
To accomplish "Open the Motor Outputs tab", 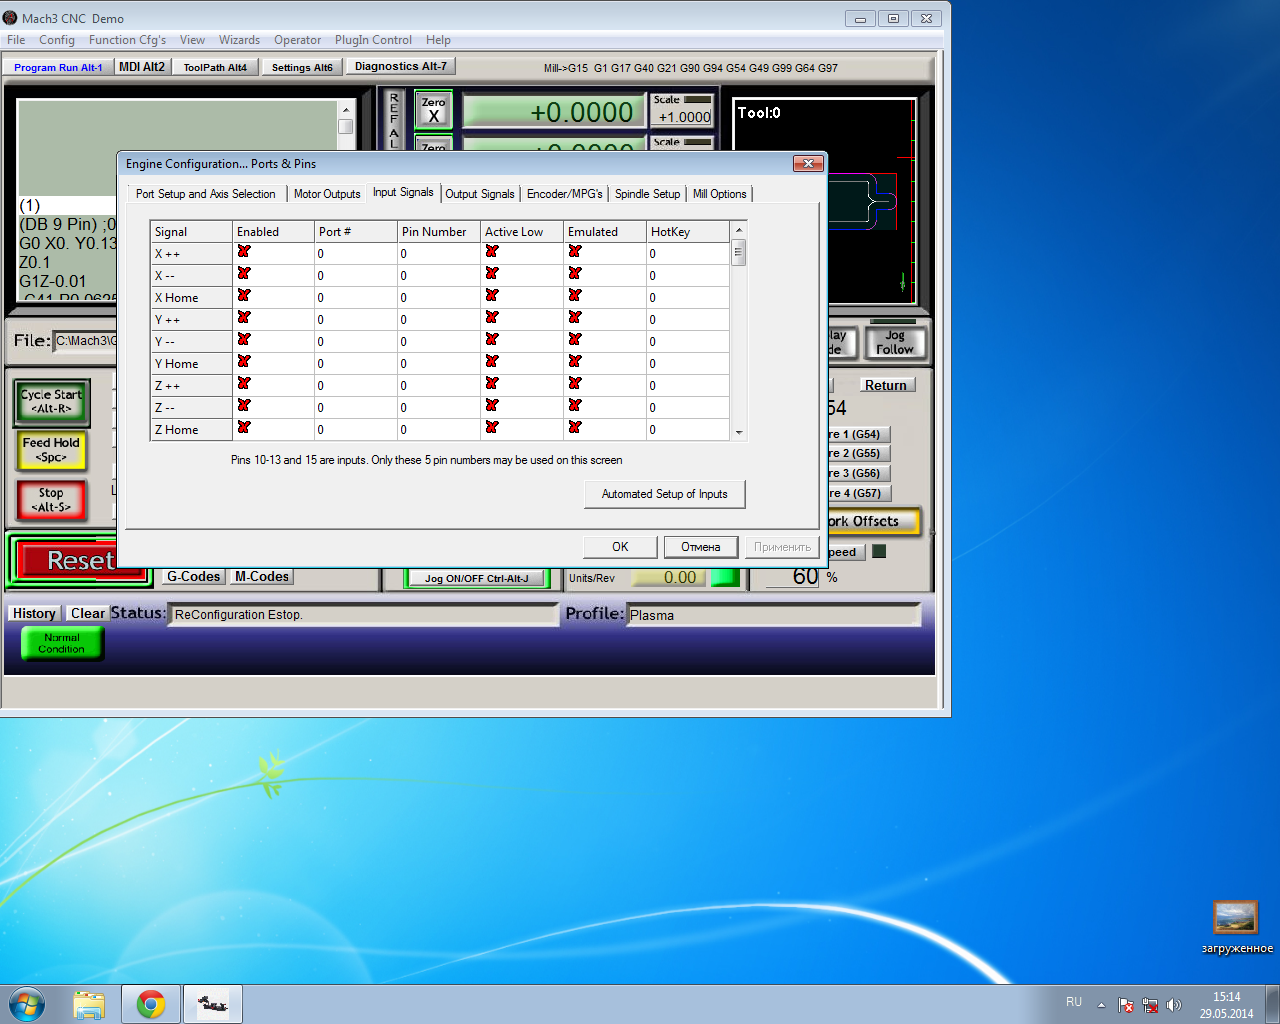I will pyautogui.click(x=327, y=194).
